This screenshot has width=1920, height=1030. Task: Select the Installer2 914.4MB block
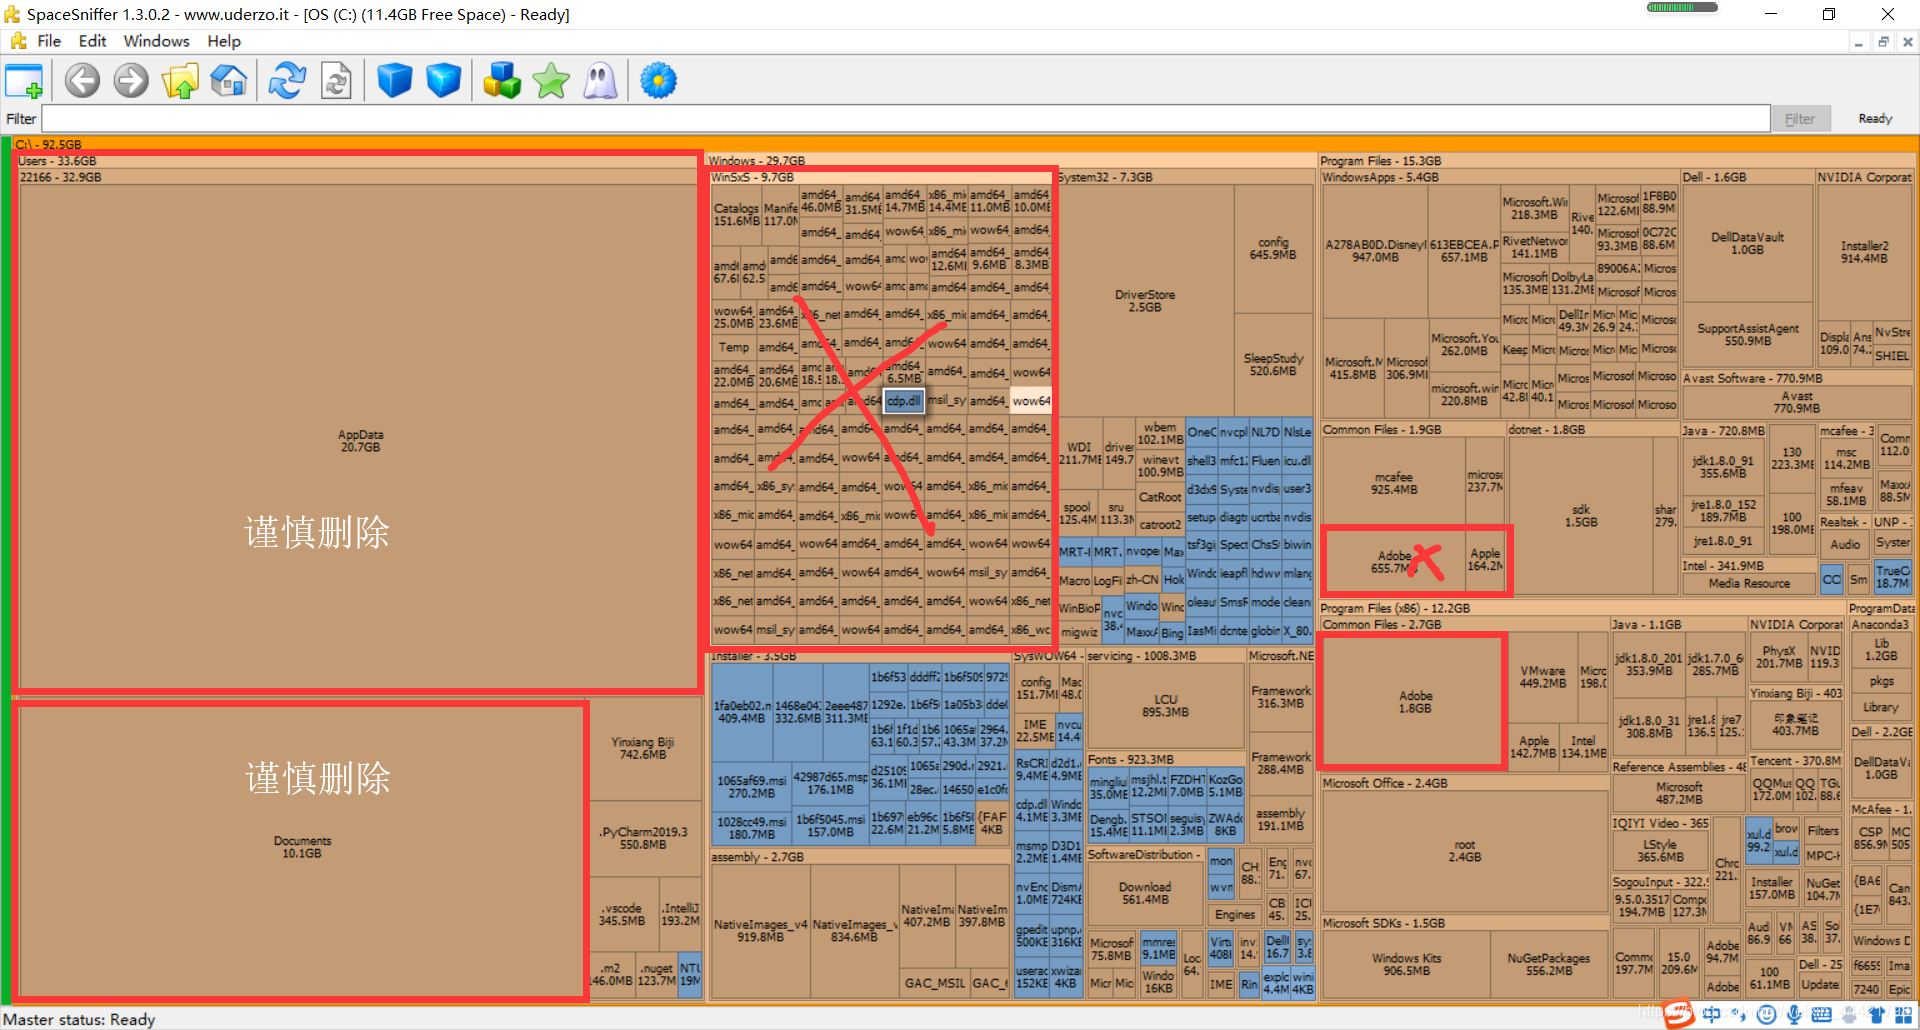[x=1865, y=251]
